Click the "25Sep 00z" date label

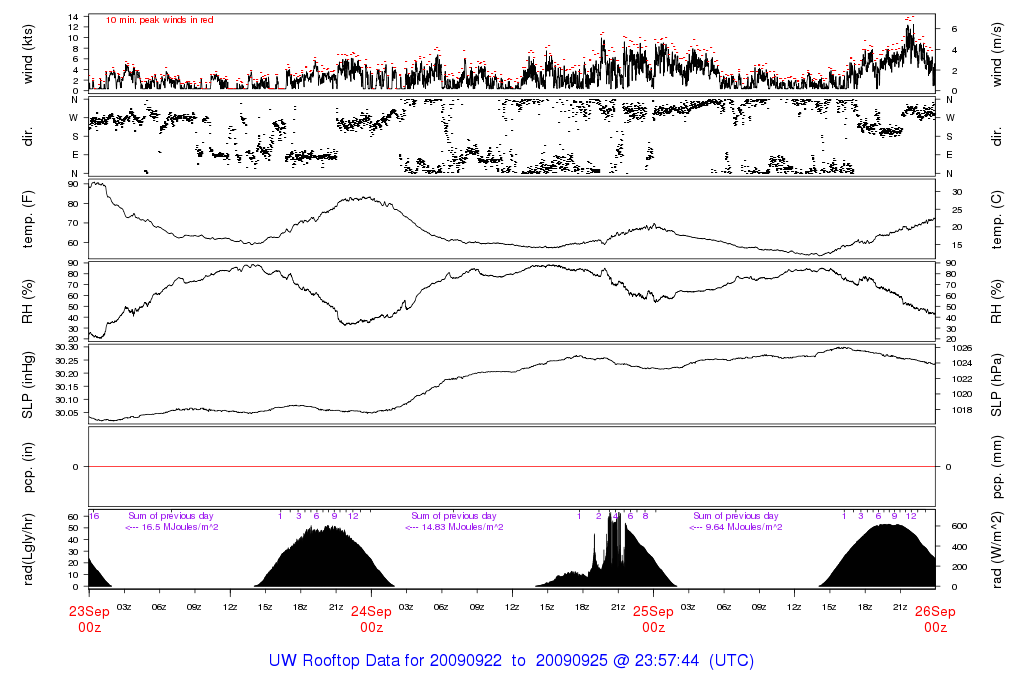click(653, 619)
